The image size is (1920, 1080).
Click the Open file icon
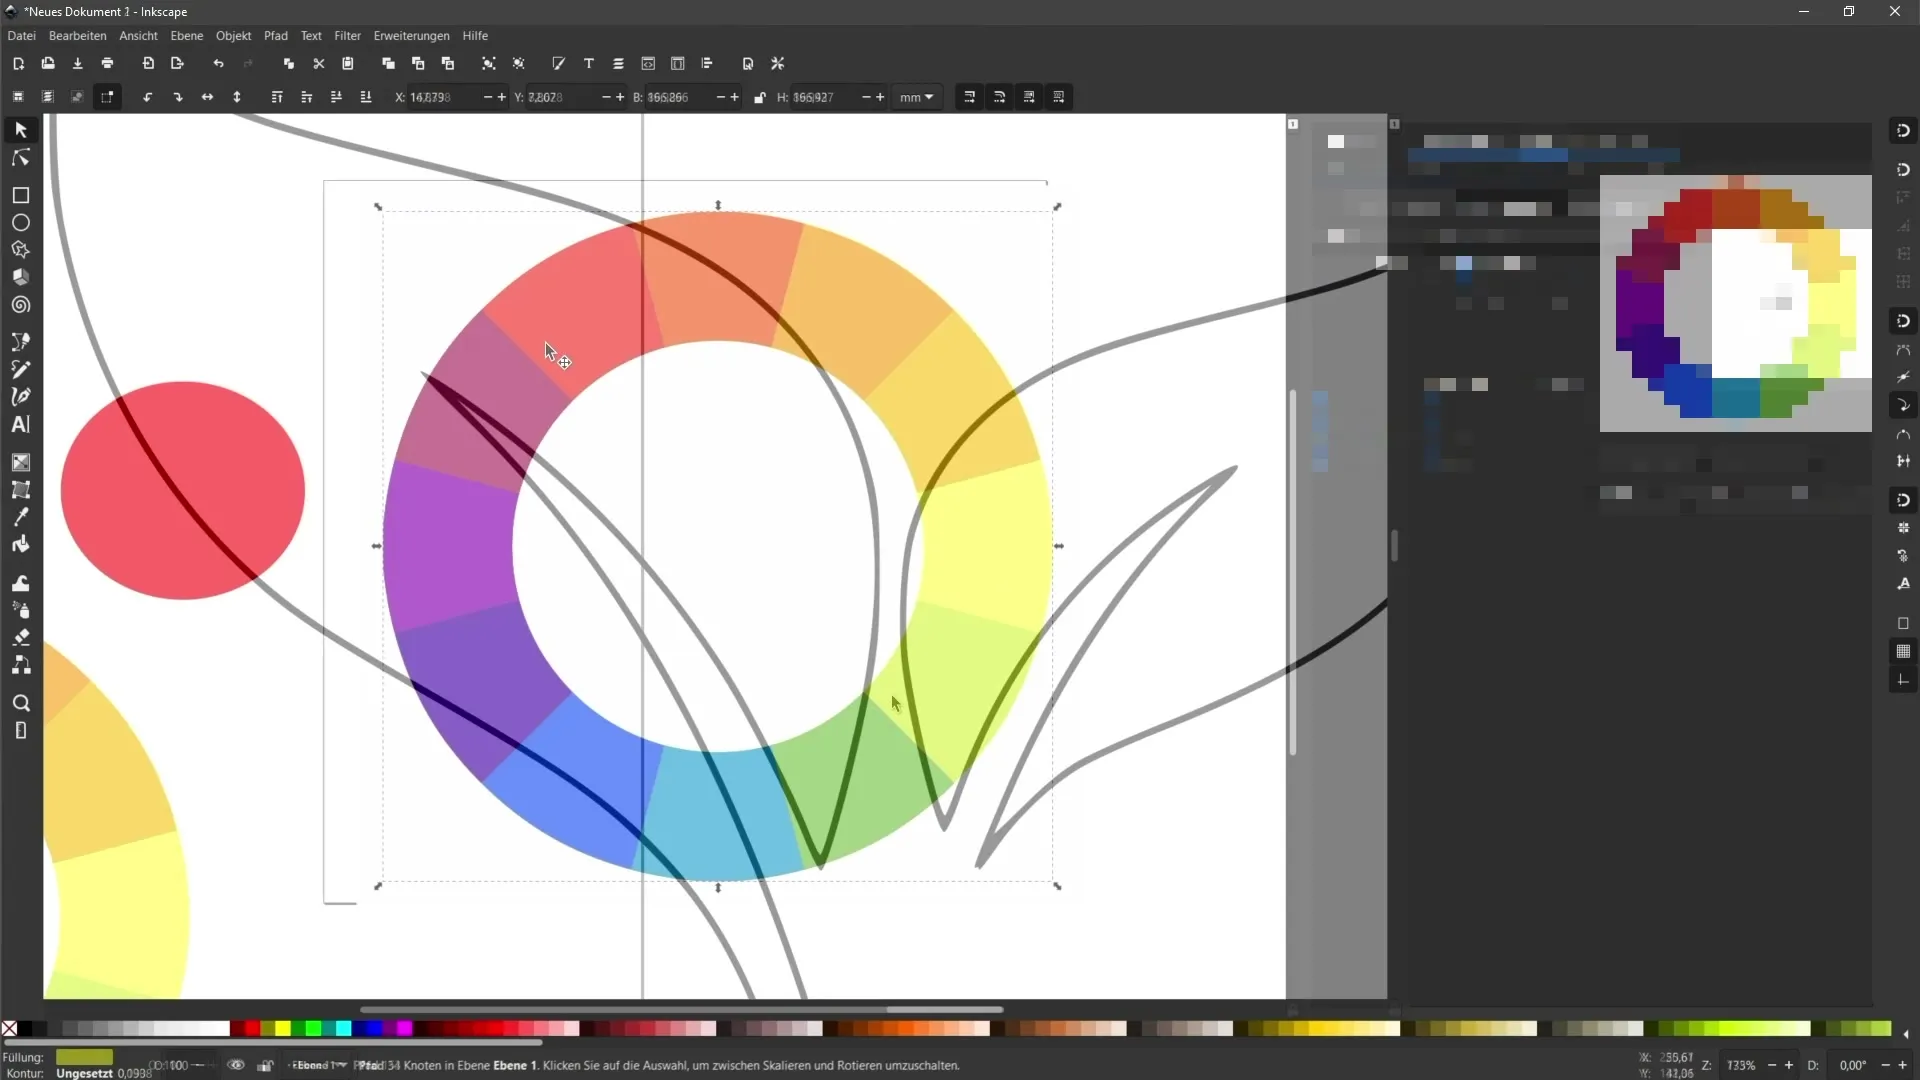coord(48,64)
